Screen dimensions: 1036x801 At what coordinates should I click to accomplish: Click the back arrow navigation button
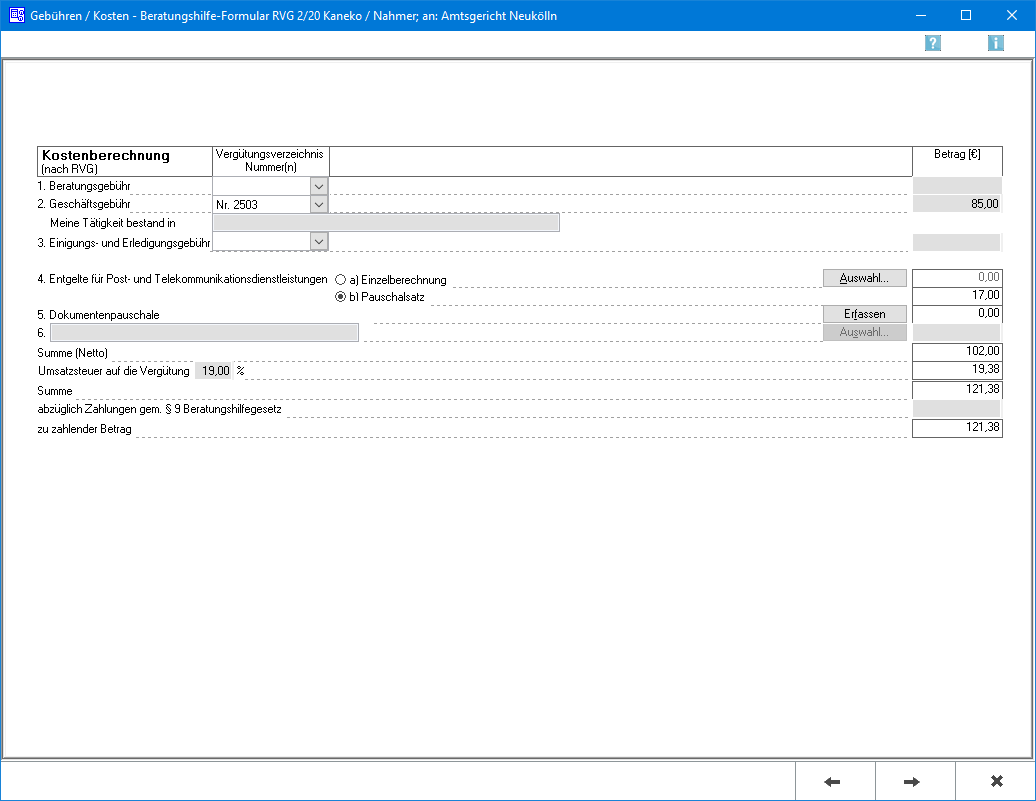(834, 781)
